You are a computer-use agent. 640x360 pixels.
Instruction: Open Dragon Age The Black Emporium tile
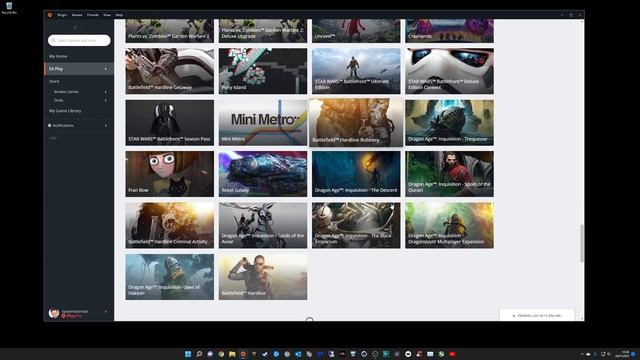pos(356,225)
